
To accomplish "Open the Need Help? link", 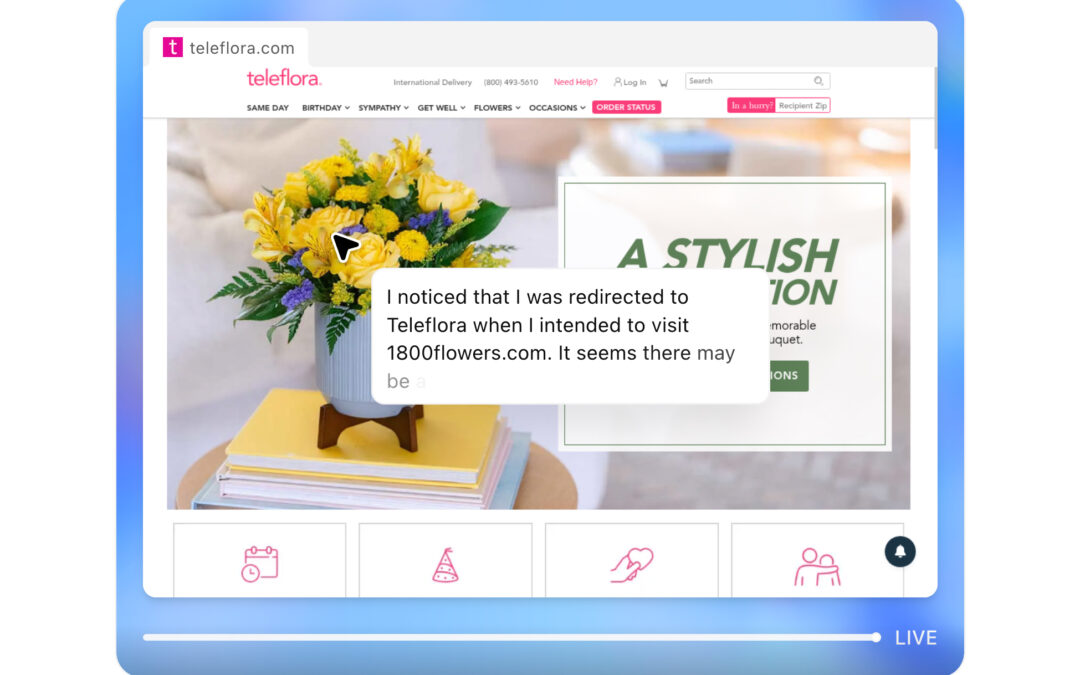I will click(x=576, y=82).
